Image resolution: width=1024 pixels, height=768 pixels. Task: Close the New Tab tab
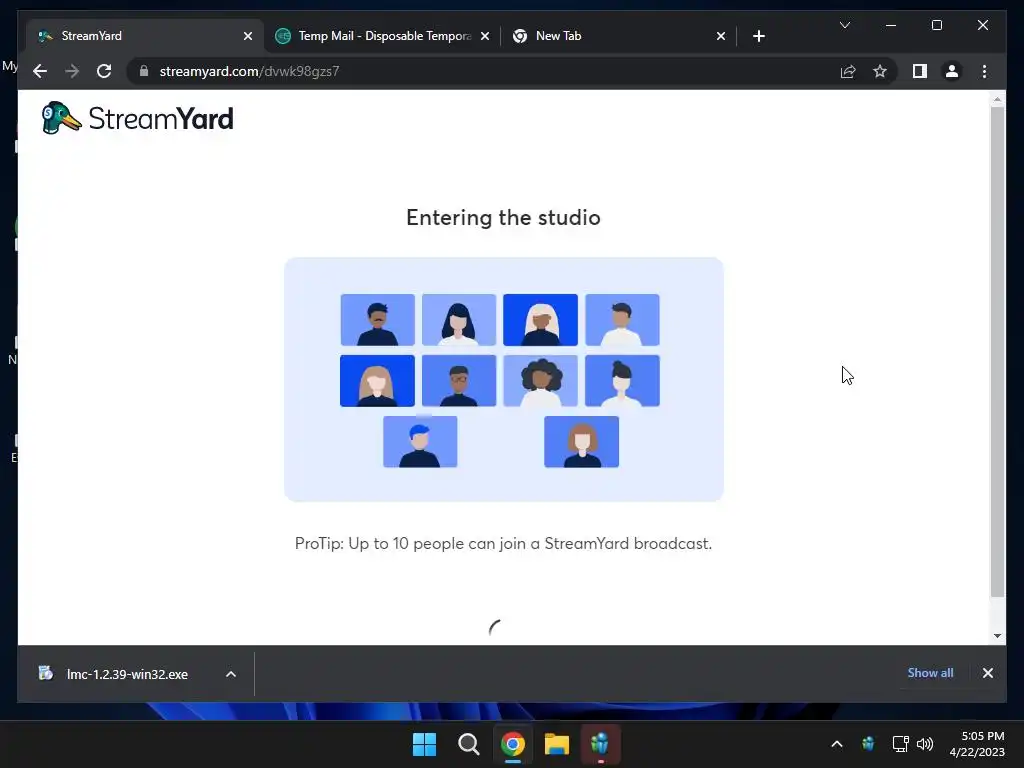coord(720,36)
